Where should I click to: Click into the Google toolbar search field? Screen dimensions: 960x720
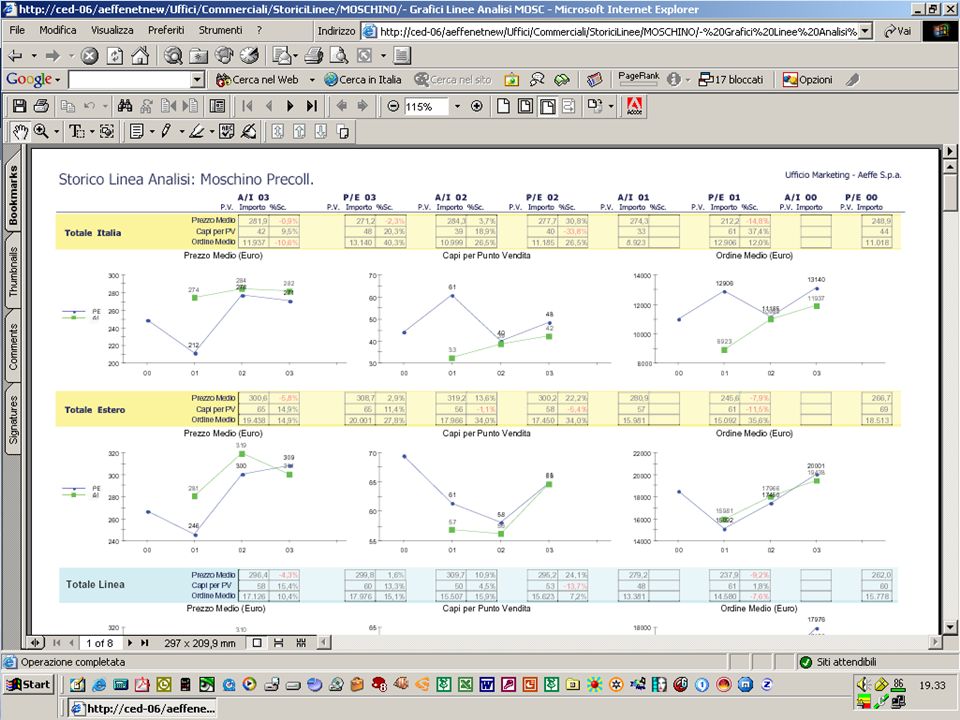[130, 80]
